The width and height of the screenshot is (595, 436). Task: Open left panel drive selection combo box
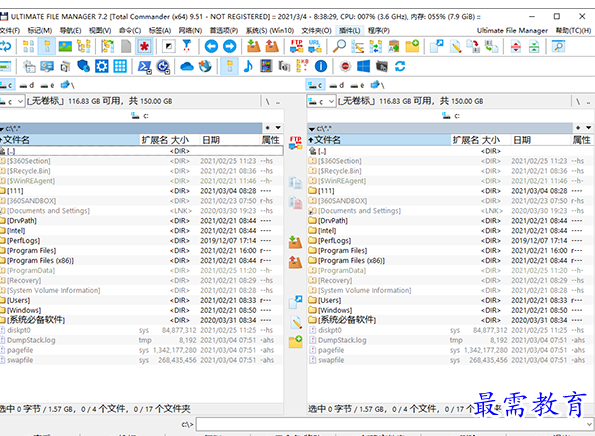(x=12, y=101)
